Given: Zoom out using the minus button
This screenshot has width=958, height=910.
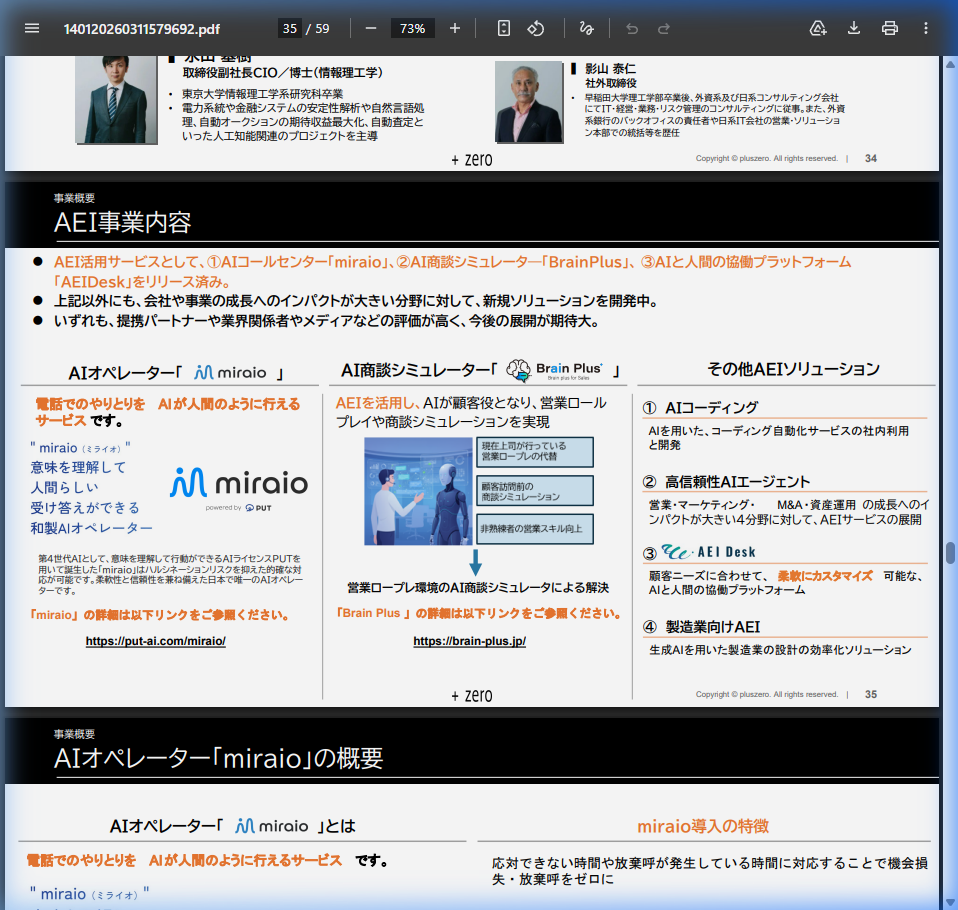Looking at the screenshot, I should (x=371, y=28).
